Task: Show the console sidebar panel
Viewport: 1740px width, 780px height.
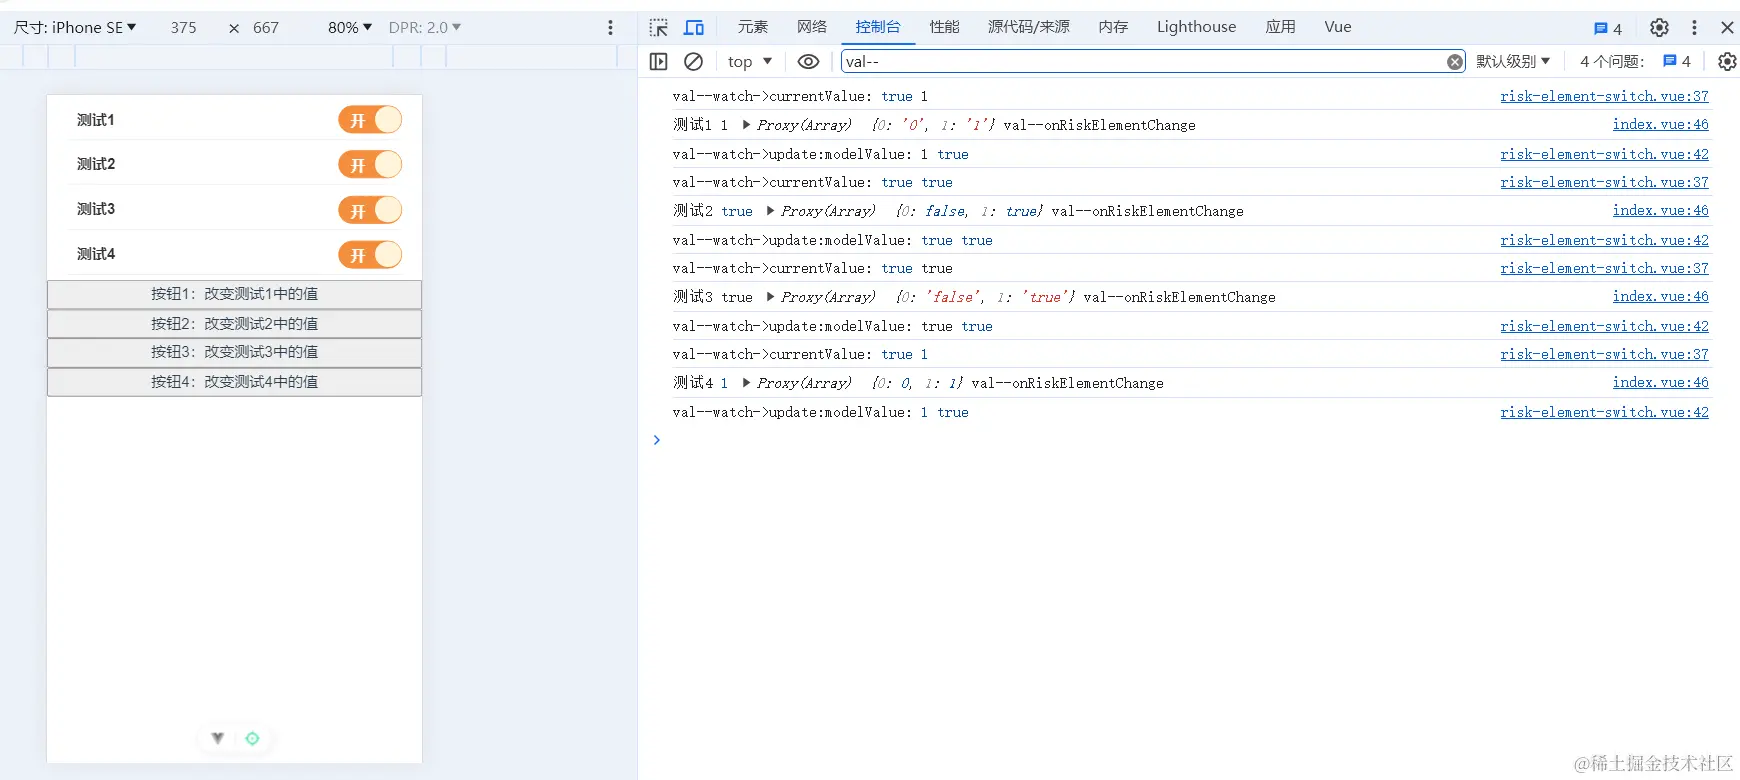Action: pos(658,62)
